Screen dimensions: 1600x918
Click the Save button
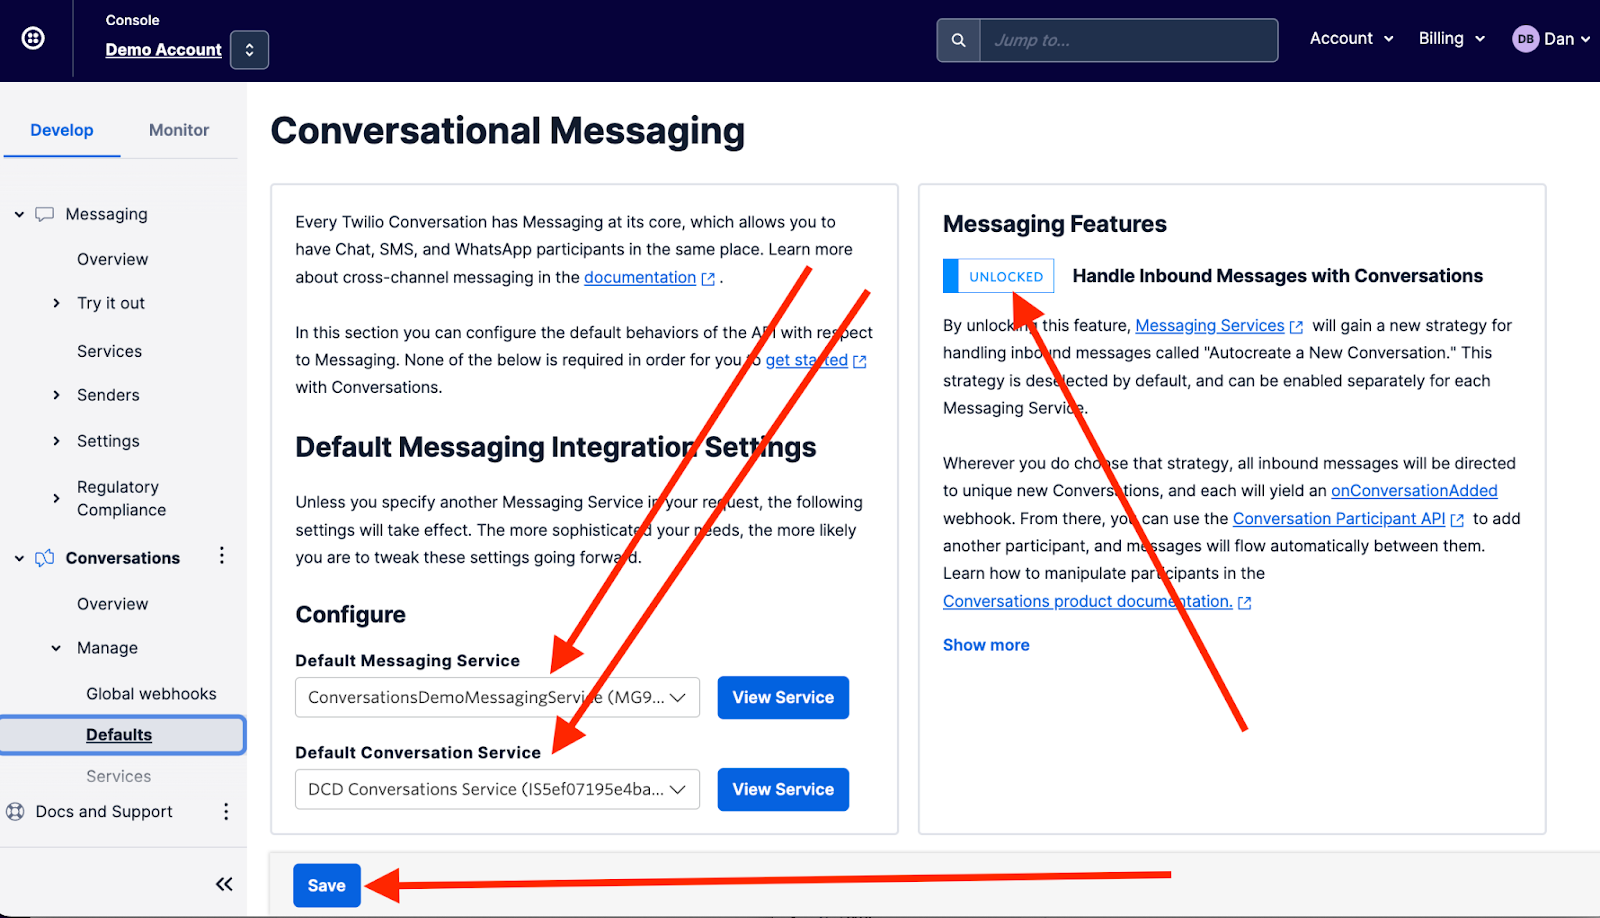coord(327,886)
